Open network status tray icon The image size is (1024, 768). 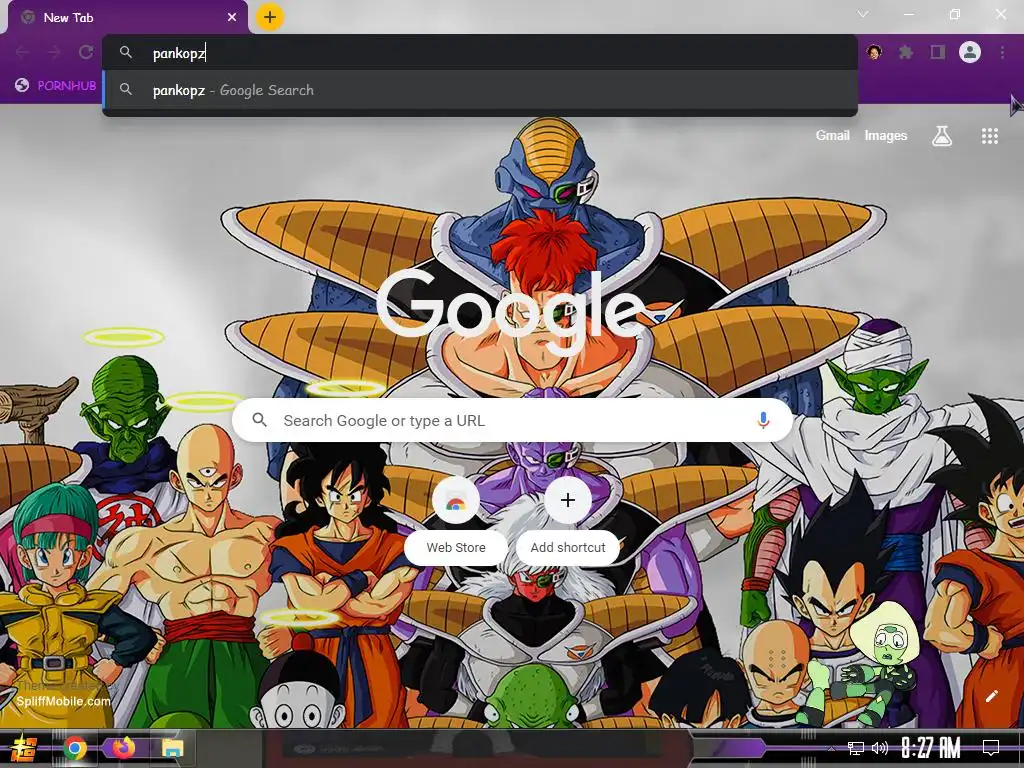[x=856, y=748]
